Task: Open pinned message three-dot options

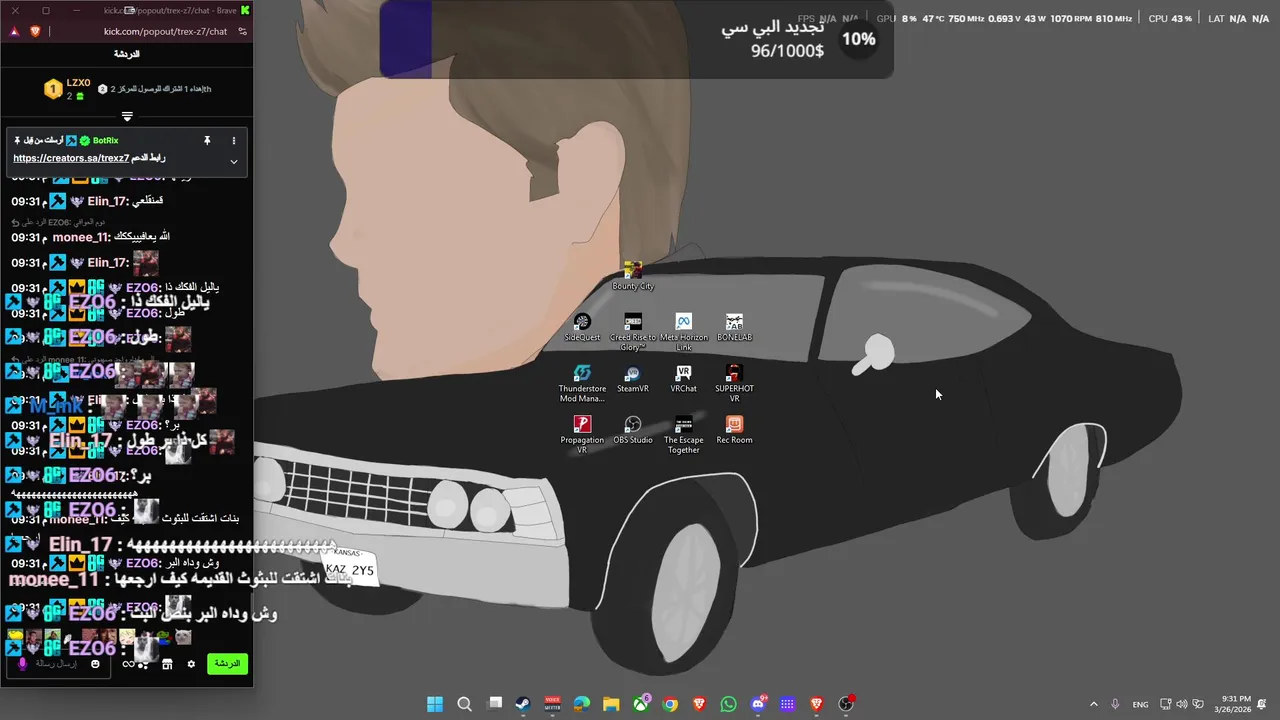Action: [x=234, y=141]
